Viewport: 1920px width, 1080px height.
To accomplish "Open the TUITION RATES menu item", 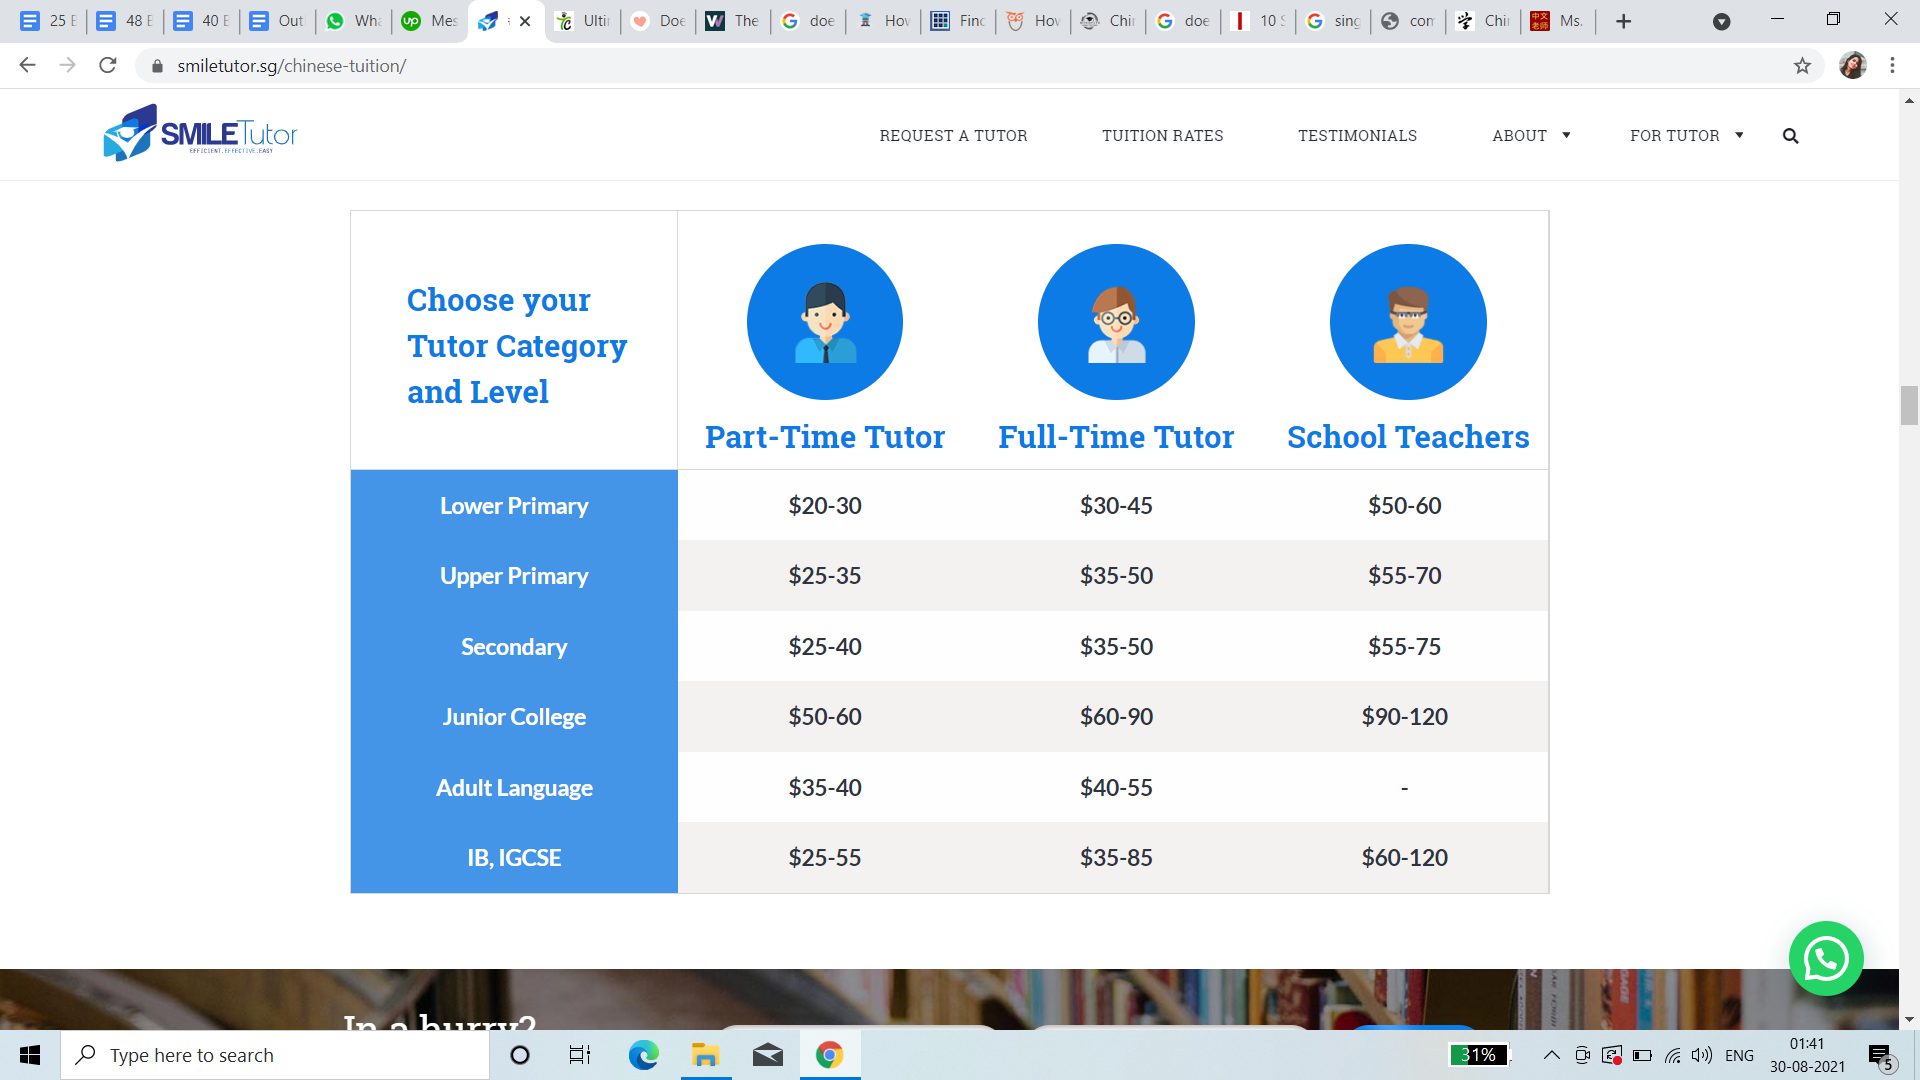I will (1162, 136).
